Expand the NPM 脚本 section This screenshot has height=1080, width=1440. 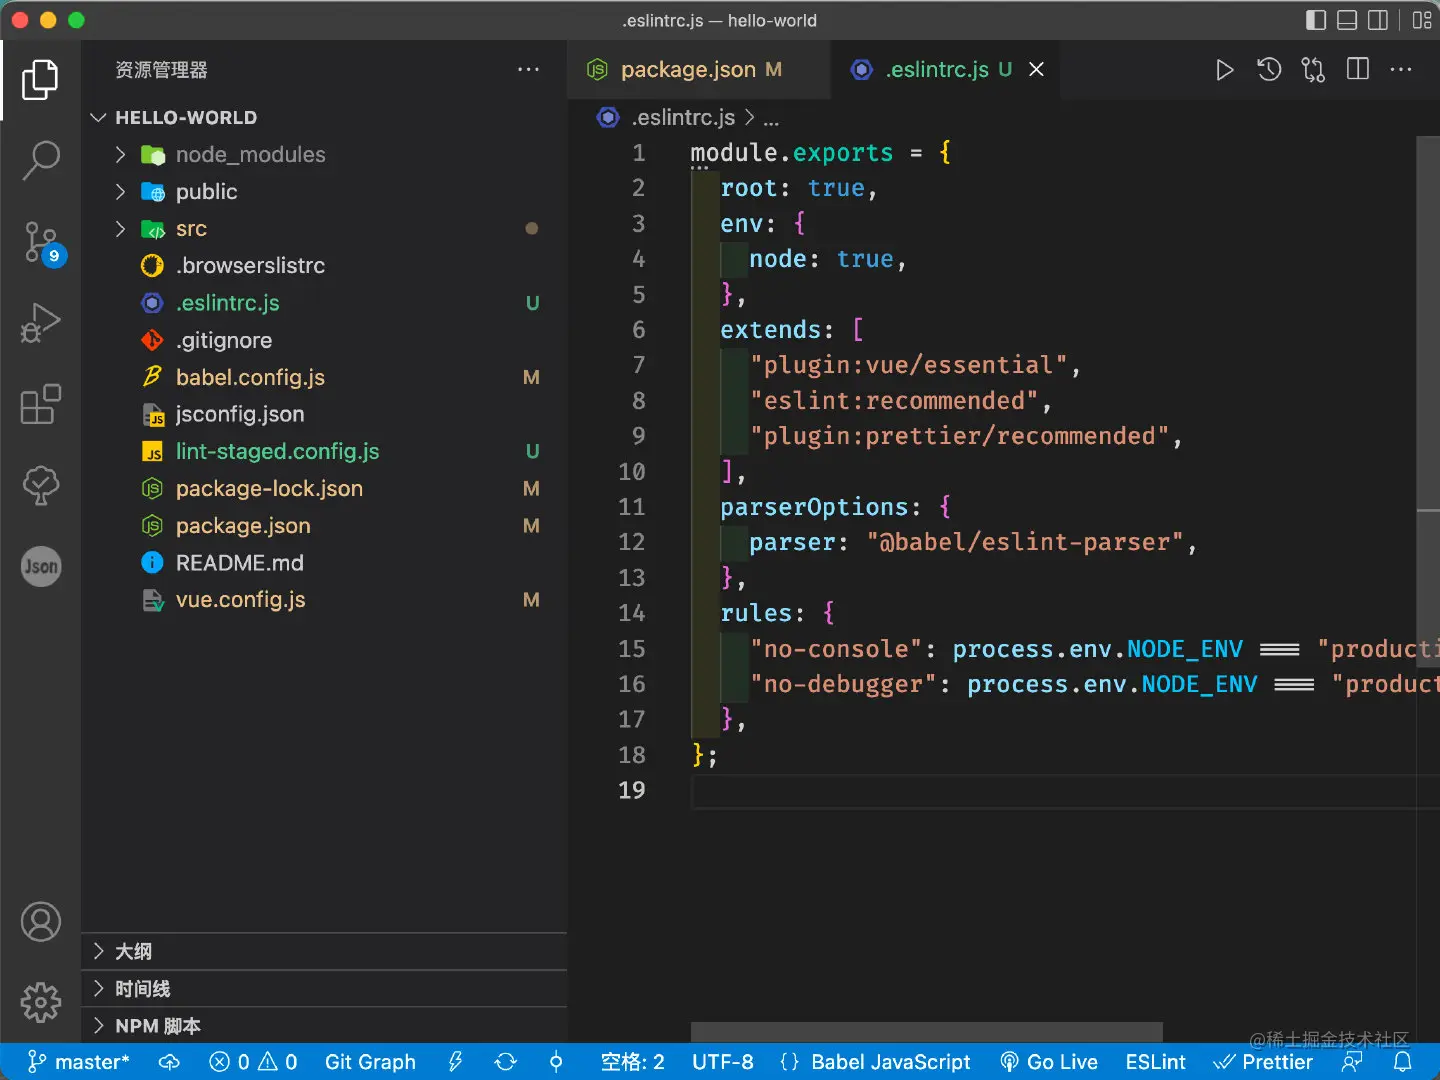click(324, 1026)
